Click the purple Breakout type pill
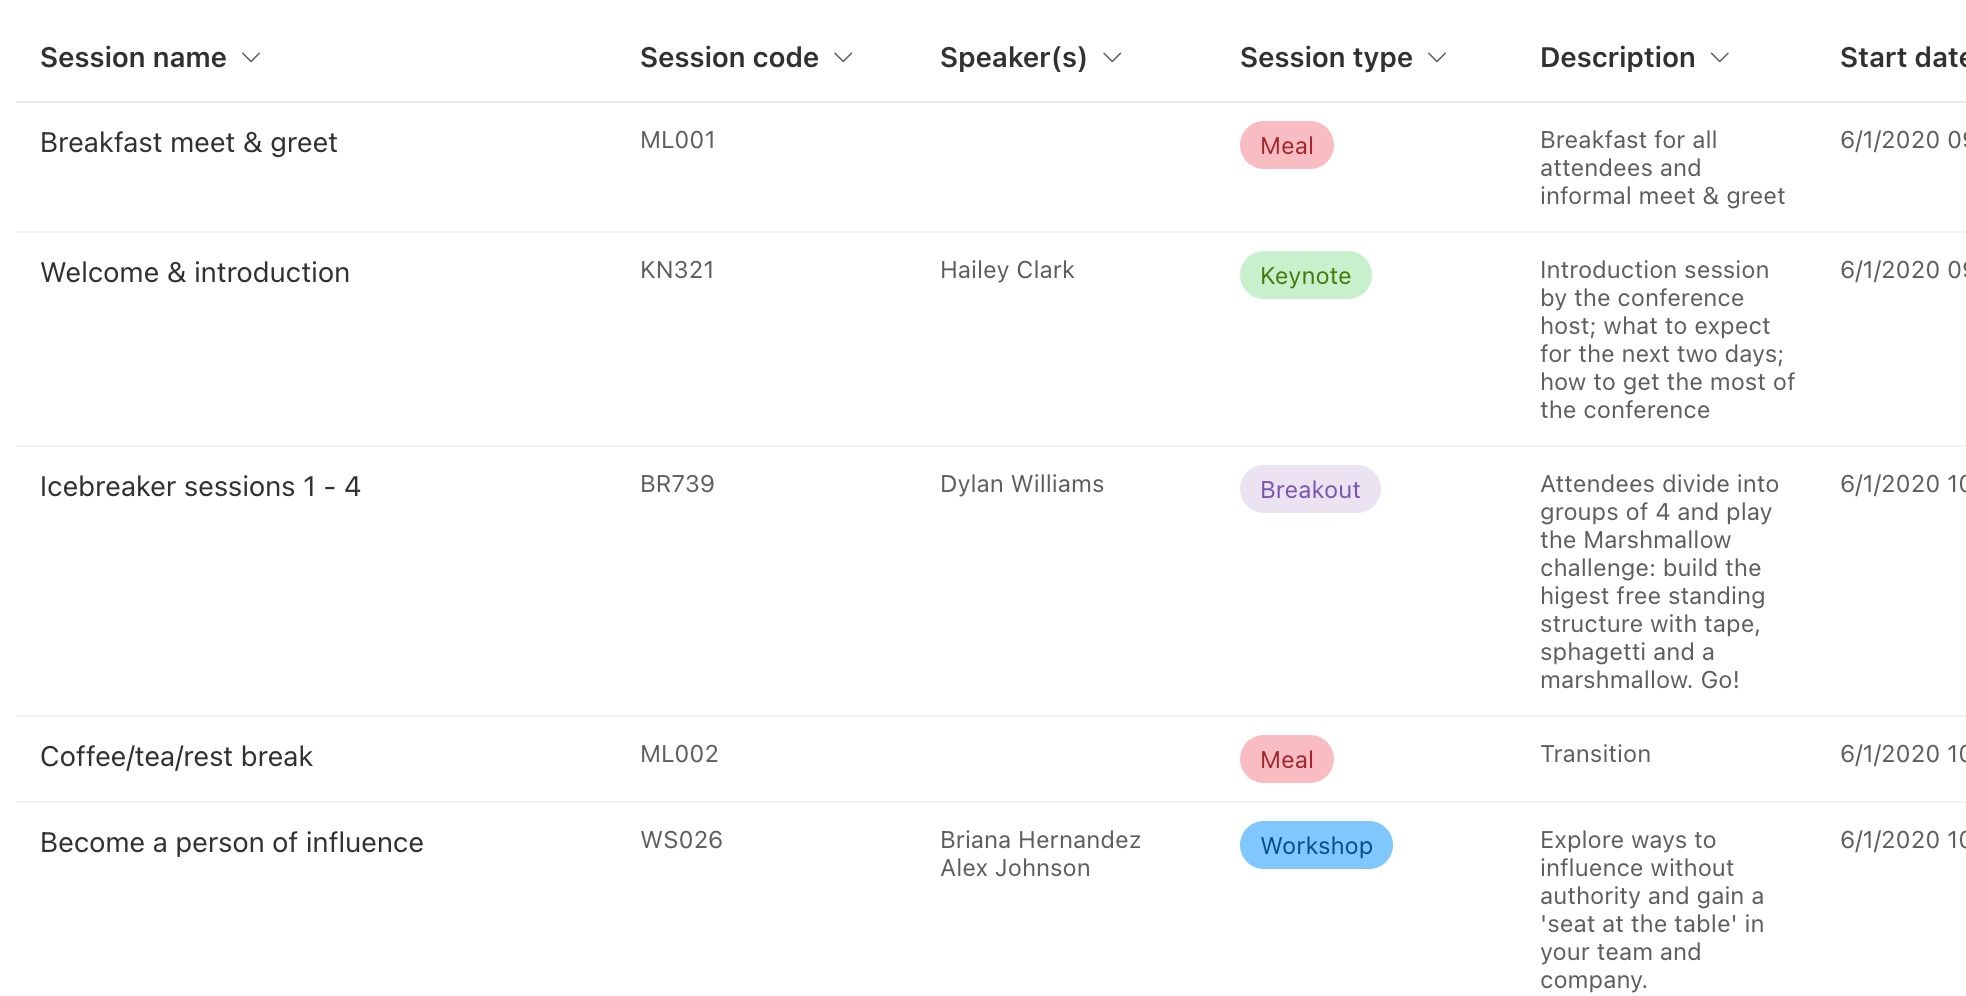Screen dimensions: 1966x996 tap(1310, 490)
